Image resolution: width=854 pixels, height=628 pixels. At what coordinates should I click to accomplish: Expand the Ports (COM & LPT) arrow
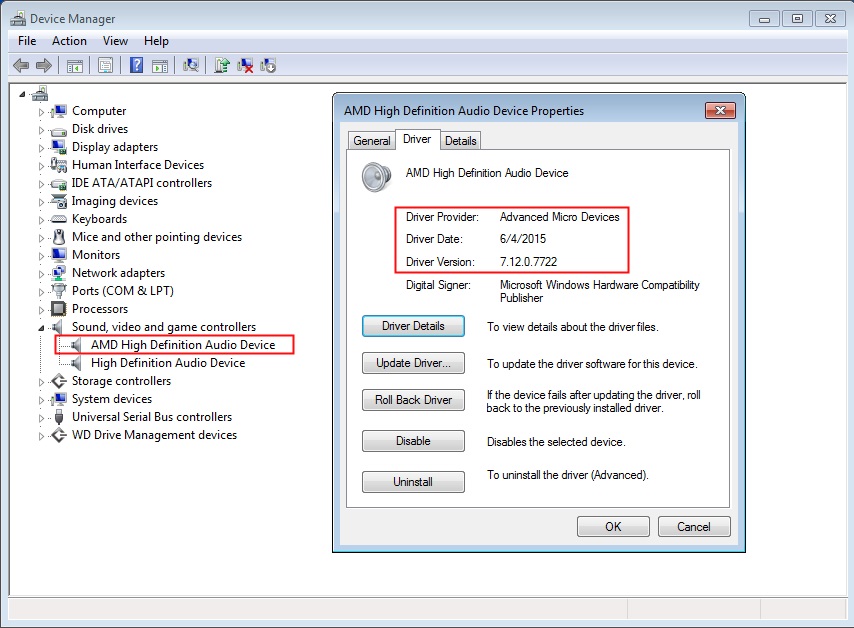point(41,292)
